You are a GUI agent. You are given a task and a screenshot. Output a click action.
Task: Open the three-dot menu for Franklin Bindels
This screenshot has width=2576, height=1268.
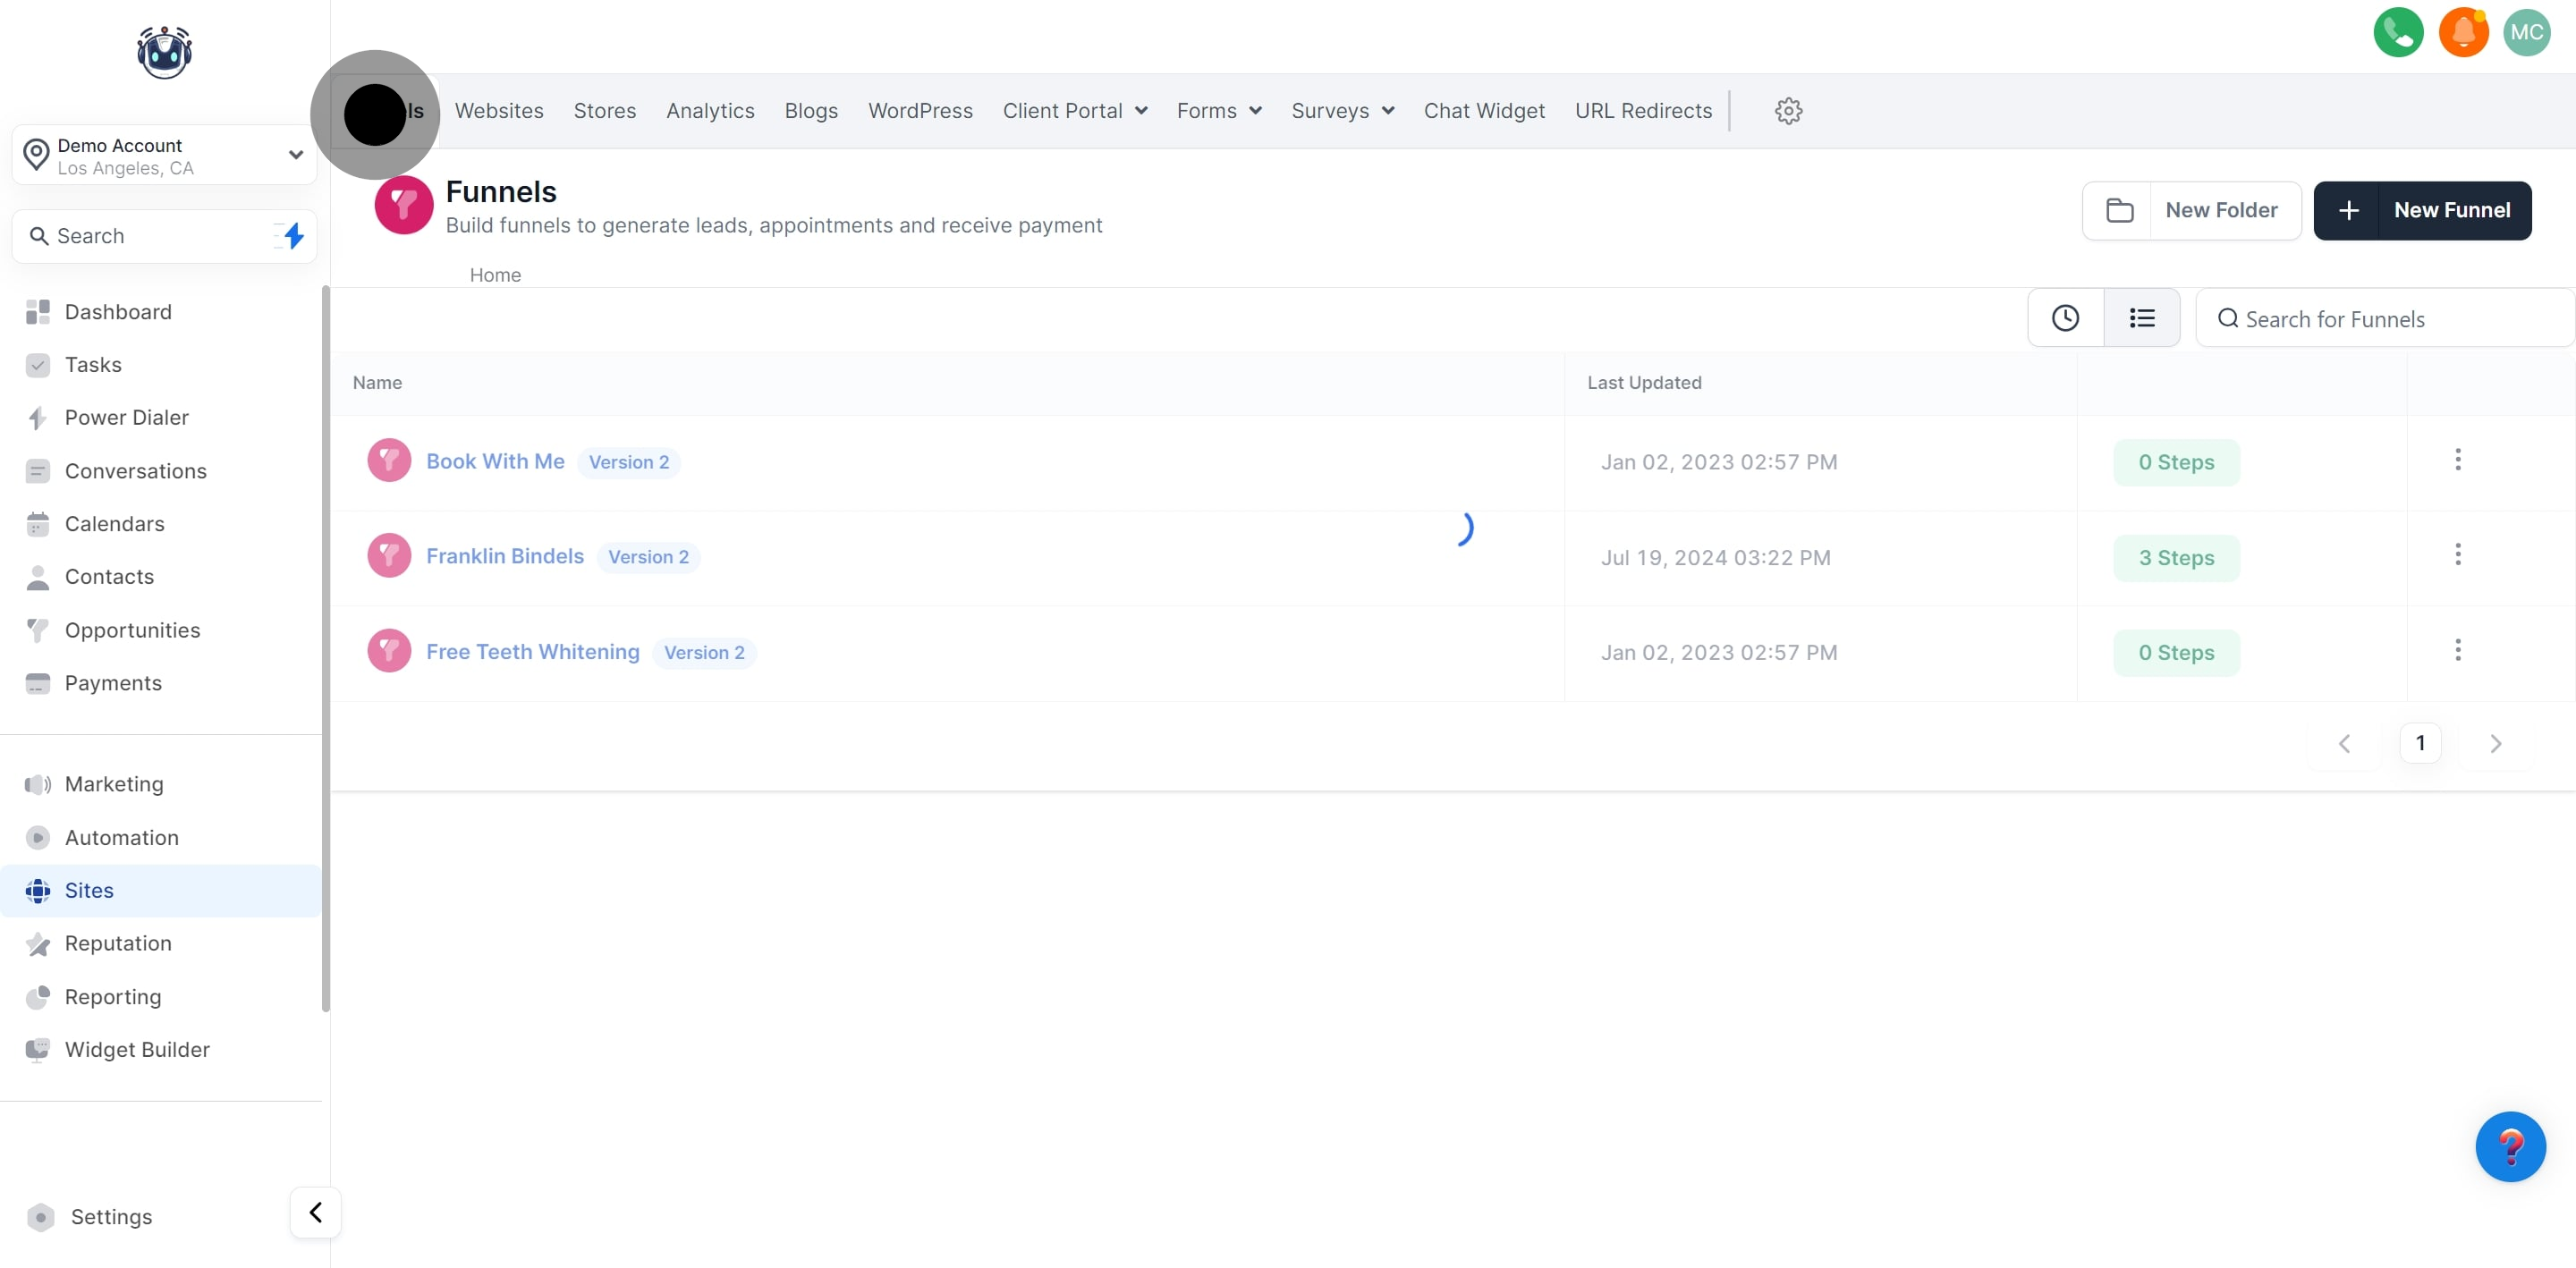coord(2457,555)
